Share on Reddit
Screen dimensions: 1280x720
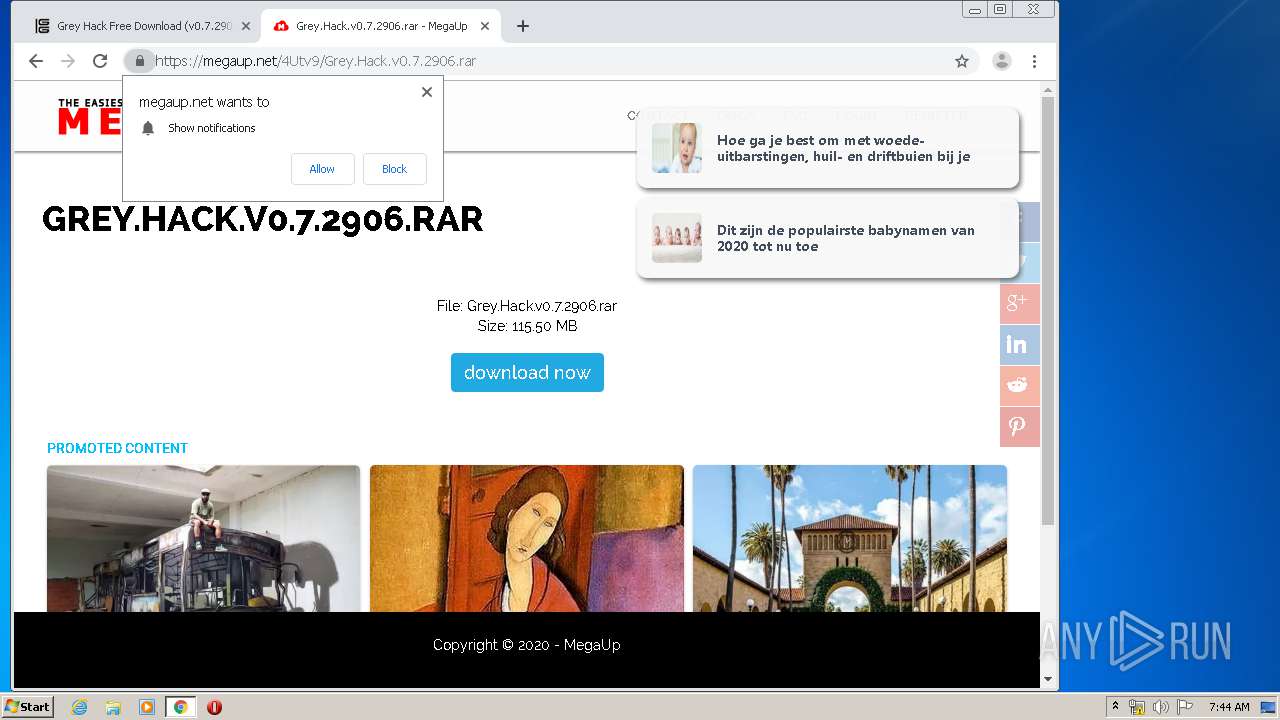[1020, 385]
